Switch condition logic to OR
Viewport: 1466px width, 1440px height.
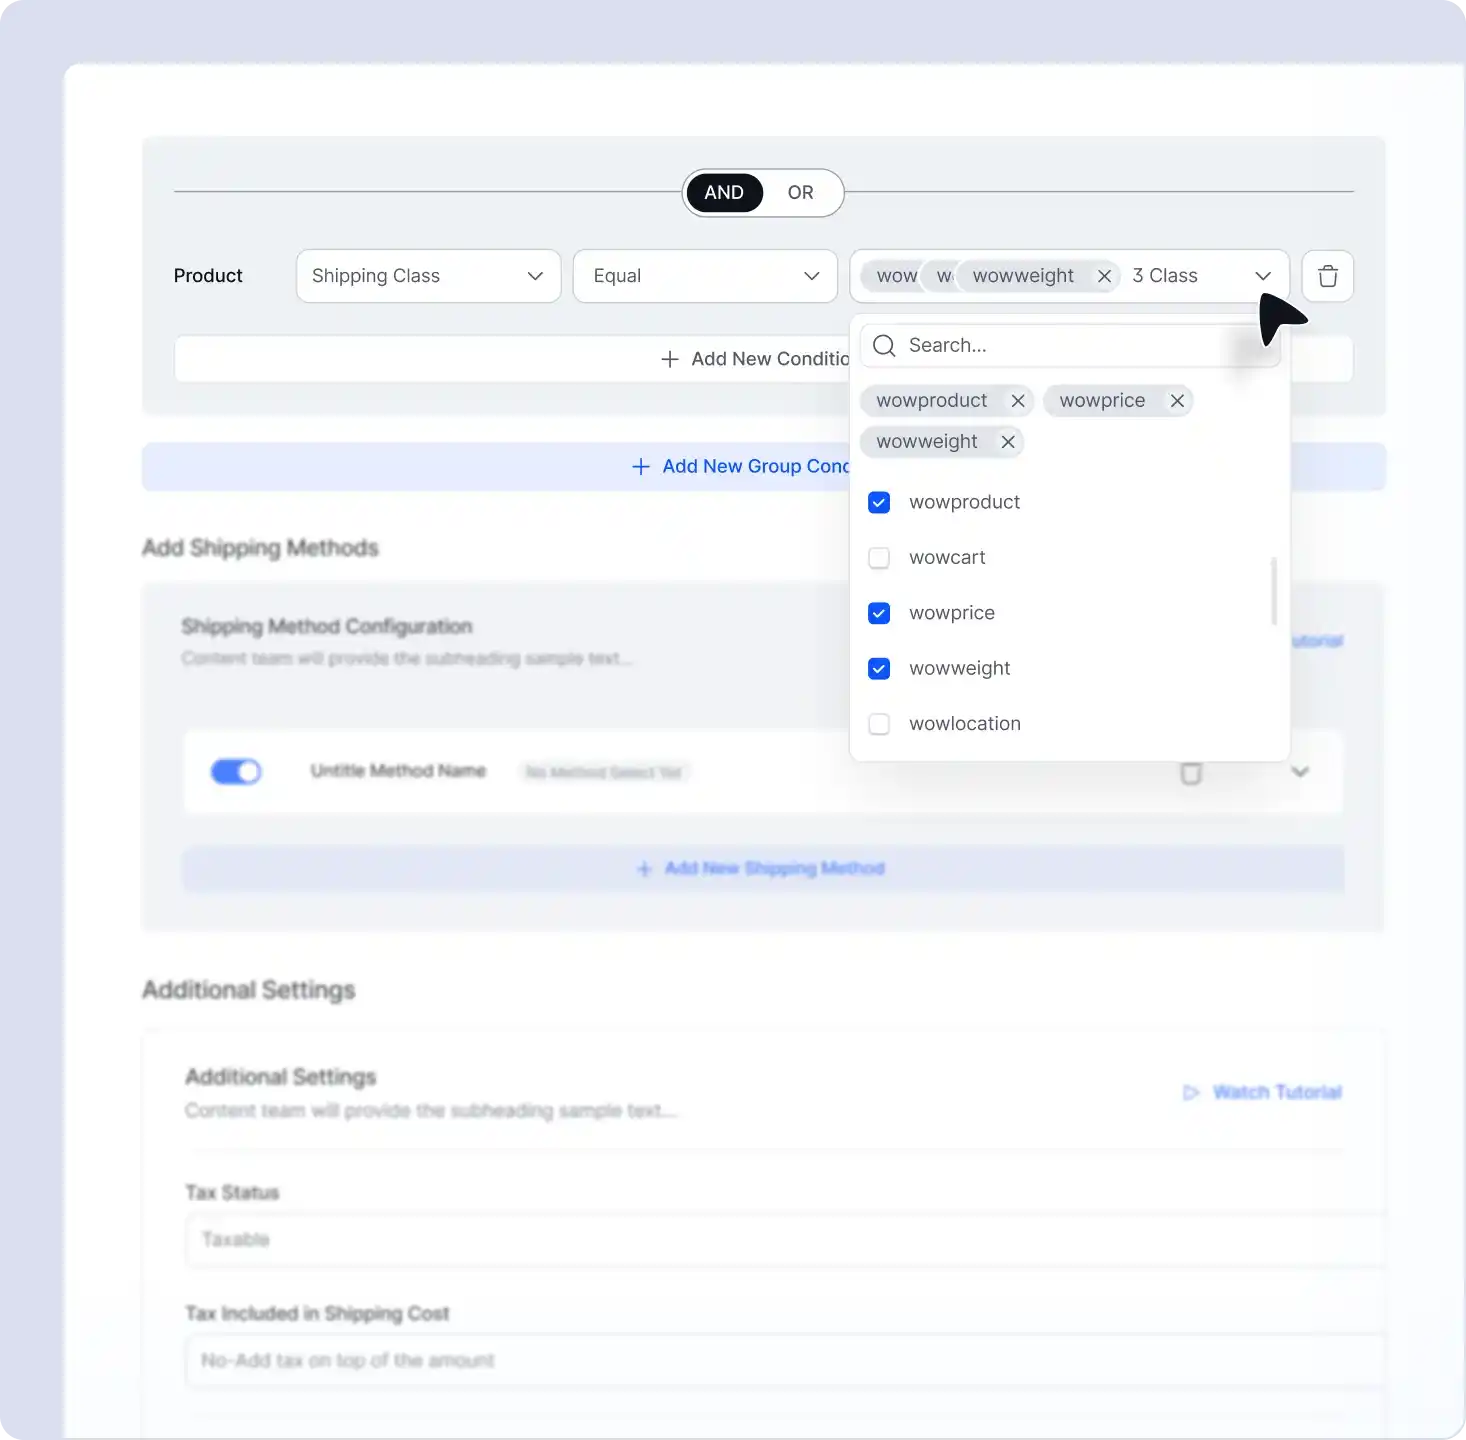[x=800, y=193]
